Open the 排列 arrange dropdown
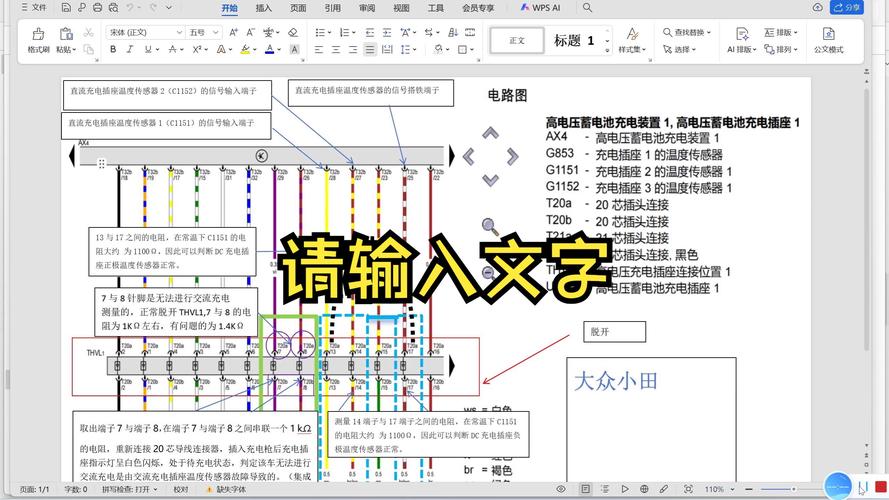This screenshot has width=889, height=500. point(781,49)
